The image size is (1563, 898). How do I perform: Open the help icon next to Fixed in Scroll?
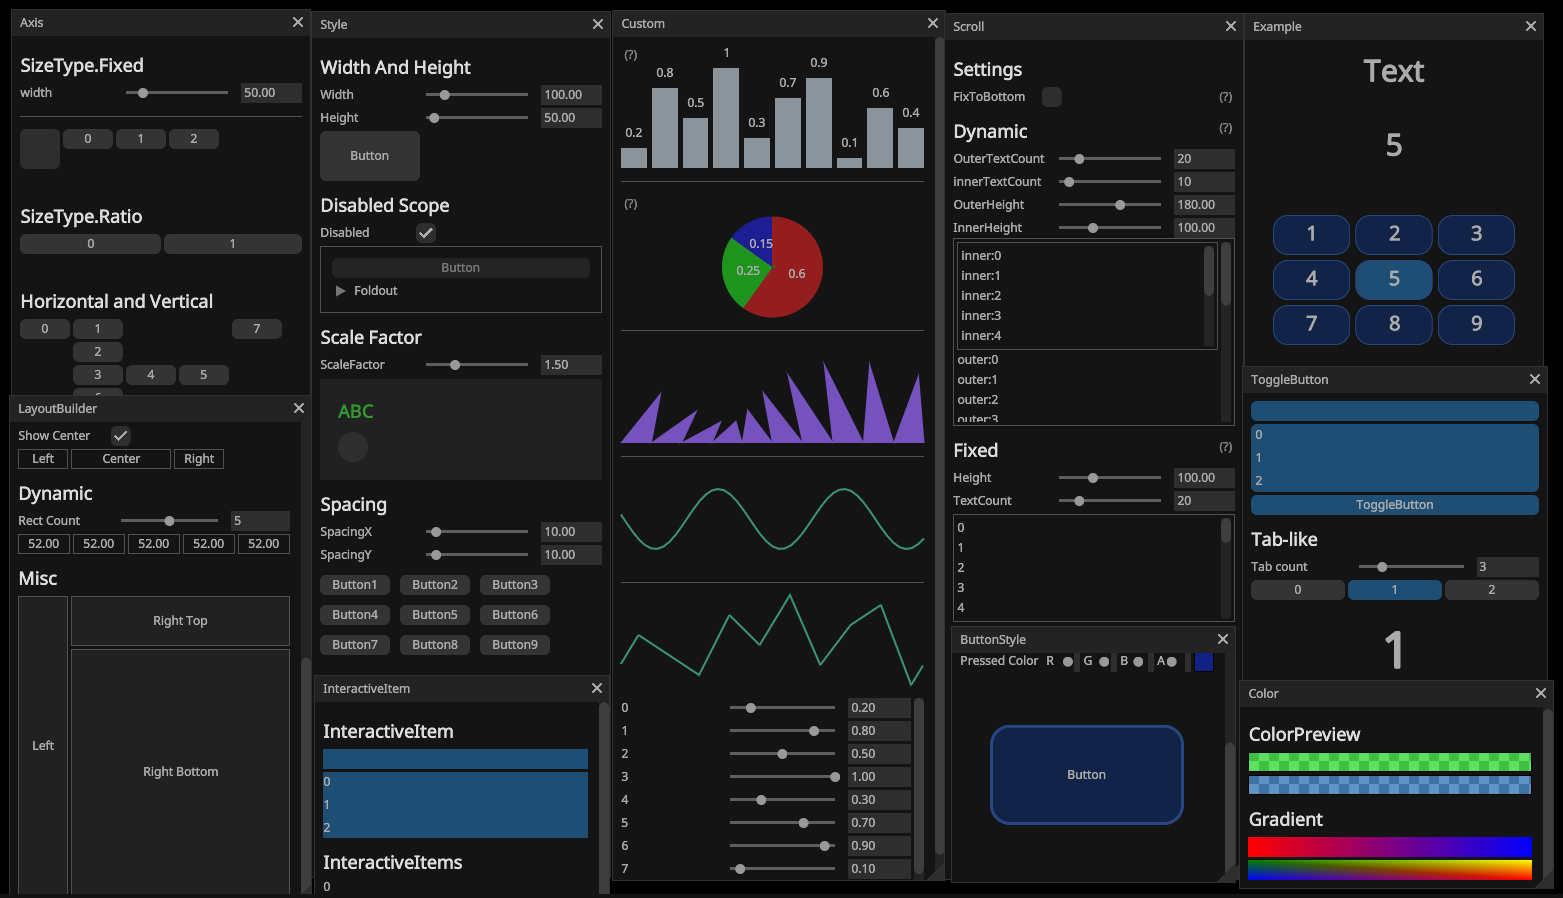click(x=1226, y=447)
